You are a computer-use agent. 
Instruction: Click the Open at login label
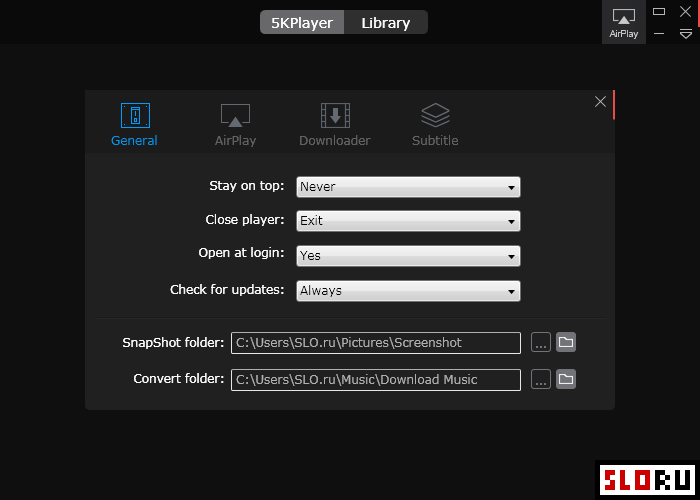click(x=241, y=253)
